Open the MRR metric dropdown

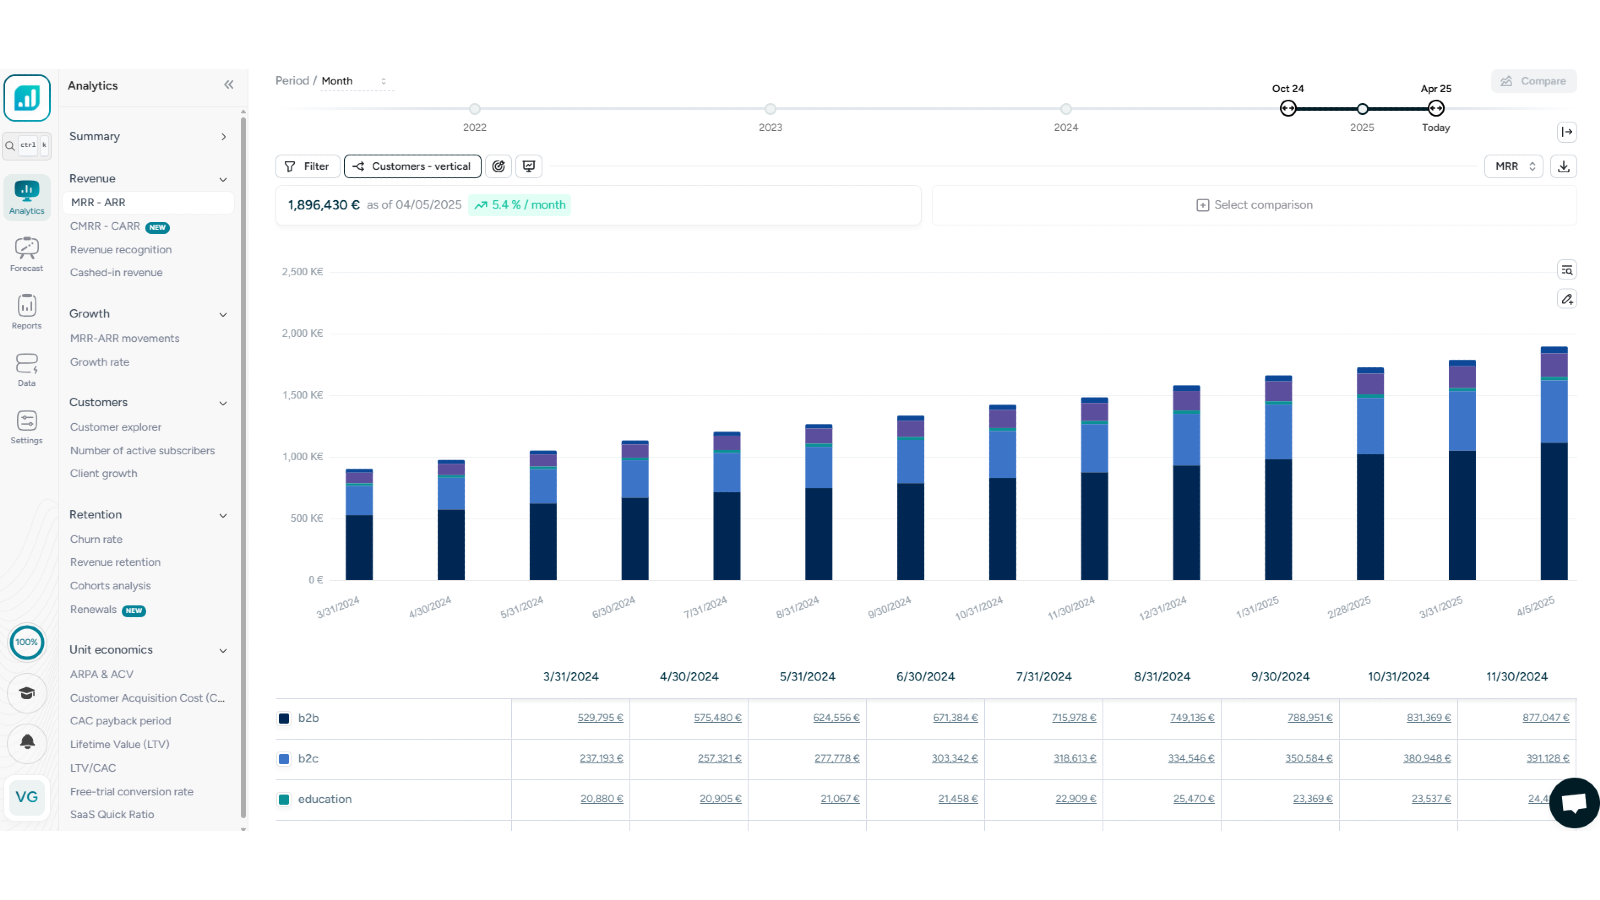1514,166
